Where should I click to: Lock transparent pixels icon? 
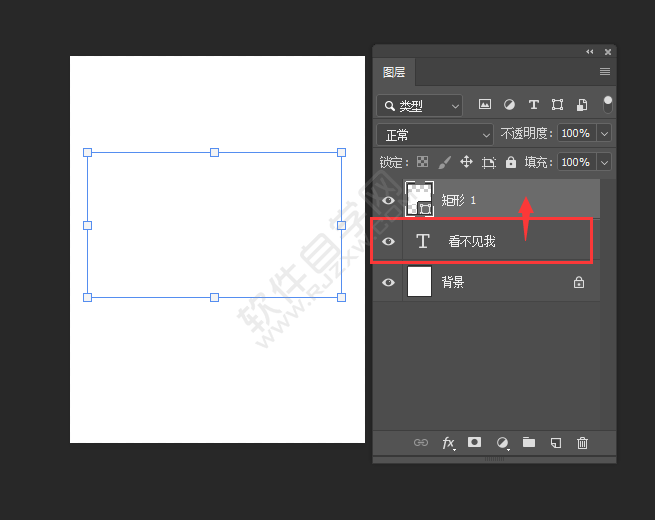click(x=422, y=162)
